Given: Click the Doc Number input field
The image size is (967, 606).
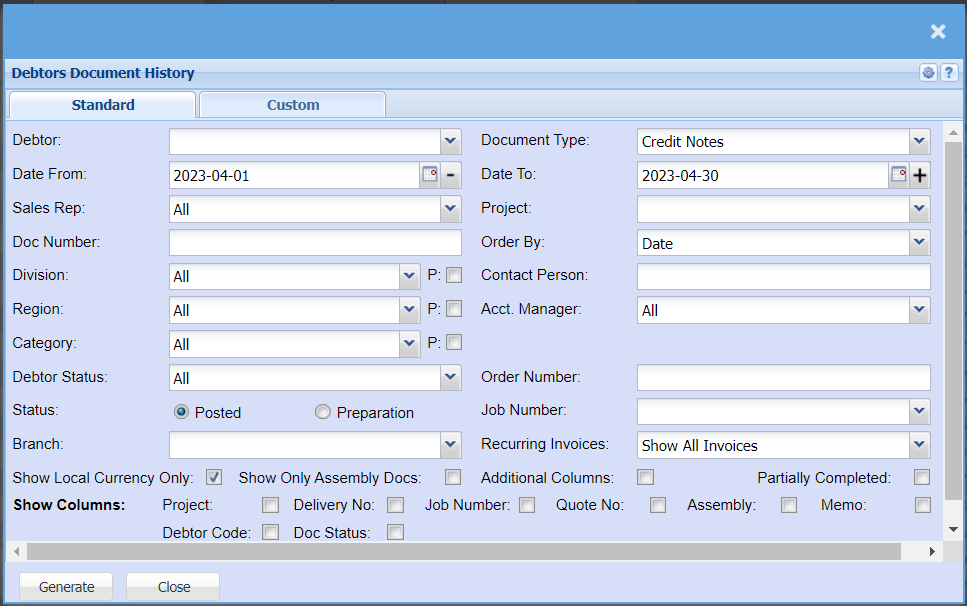Looking at the screenshot, I should point(315,243).
